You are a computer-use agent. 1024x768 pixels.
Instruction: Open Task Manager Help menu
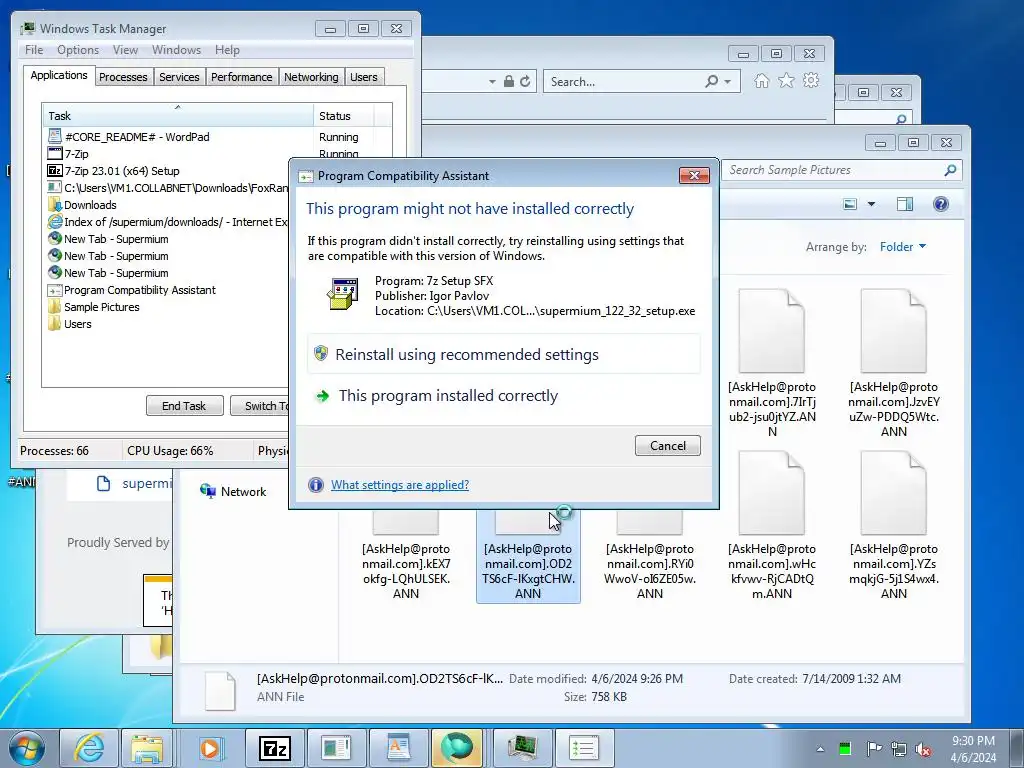click(x=227, y=50)
